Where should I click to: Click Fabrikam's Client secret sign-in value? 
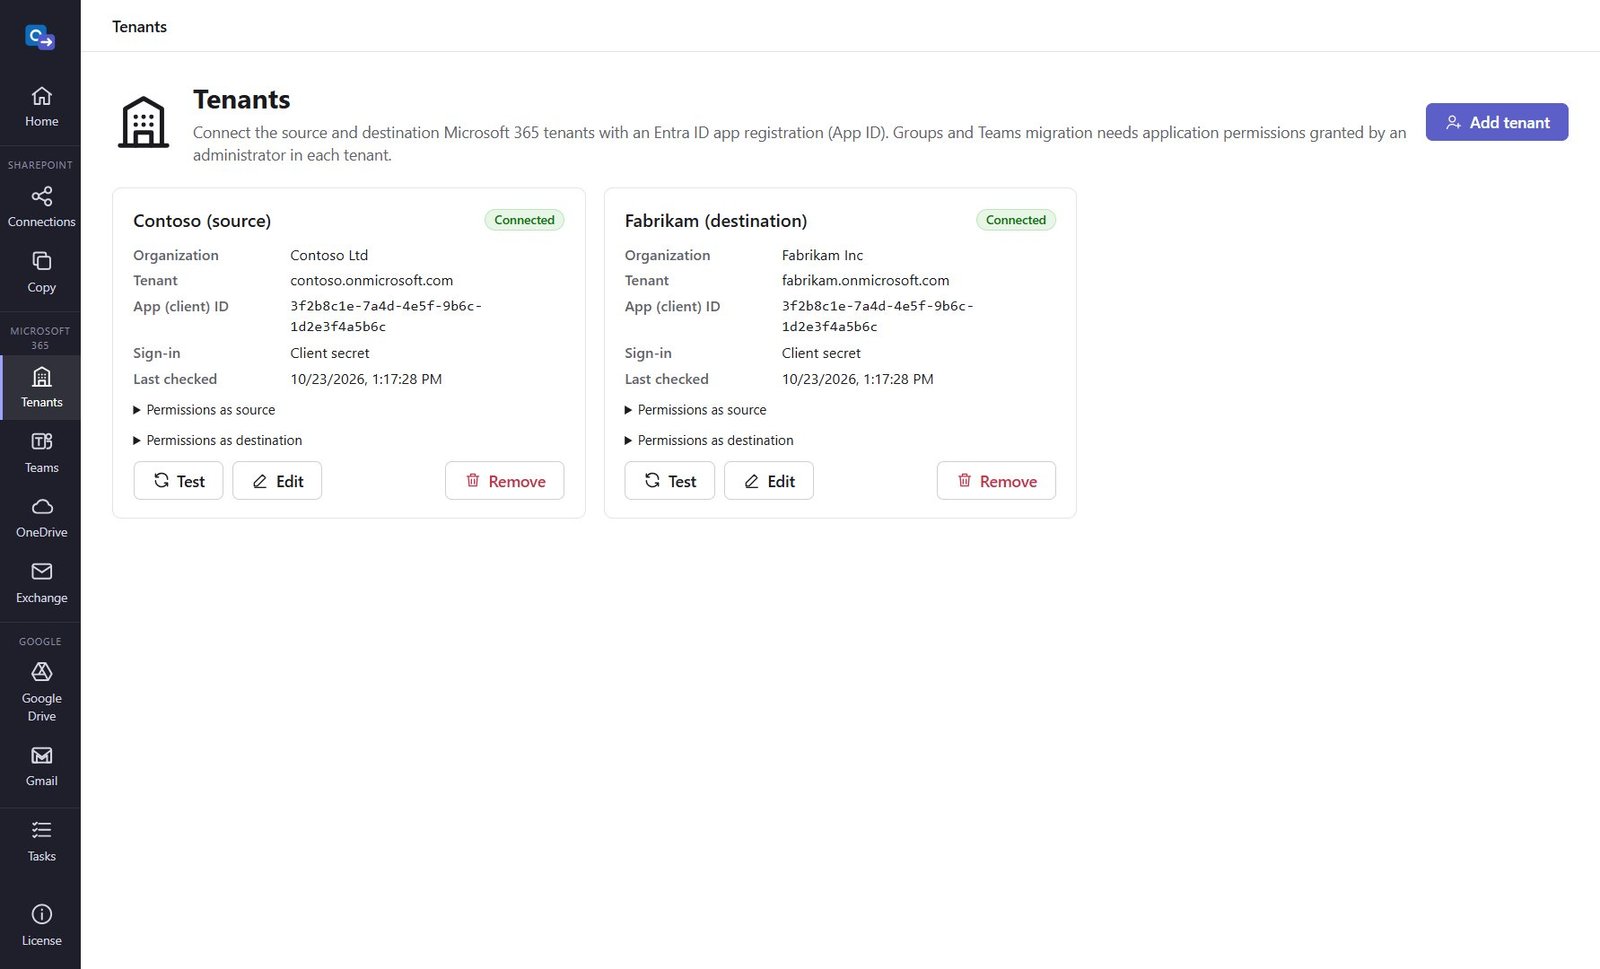821,353
